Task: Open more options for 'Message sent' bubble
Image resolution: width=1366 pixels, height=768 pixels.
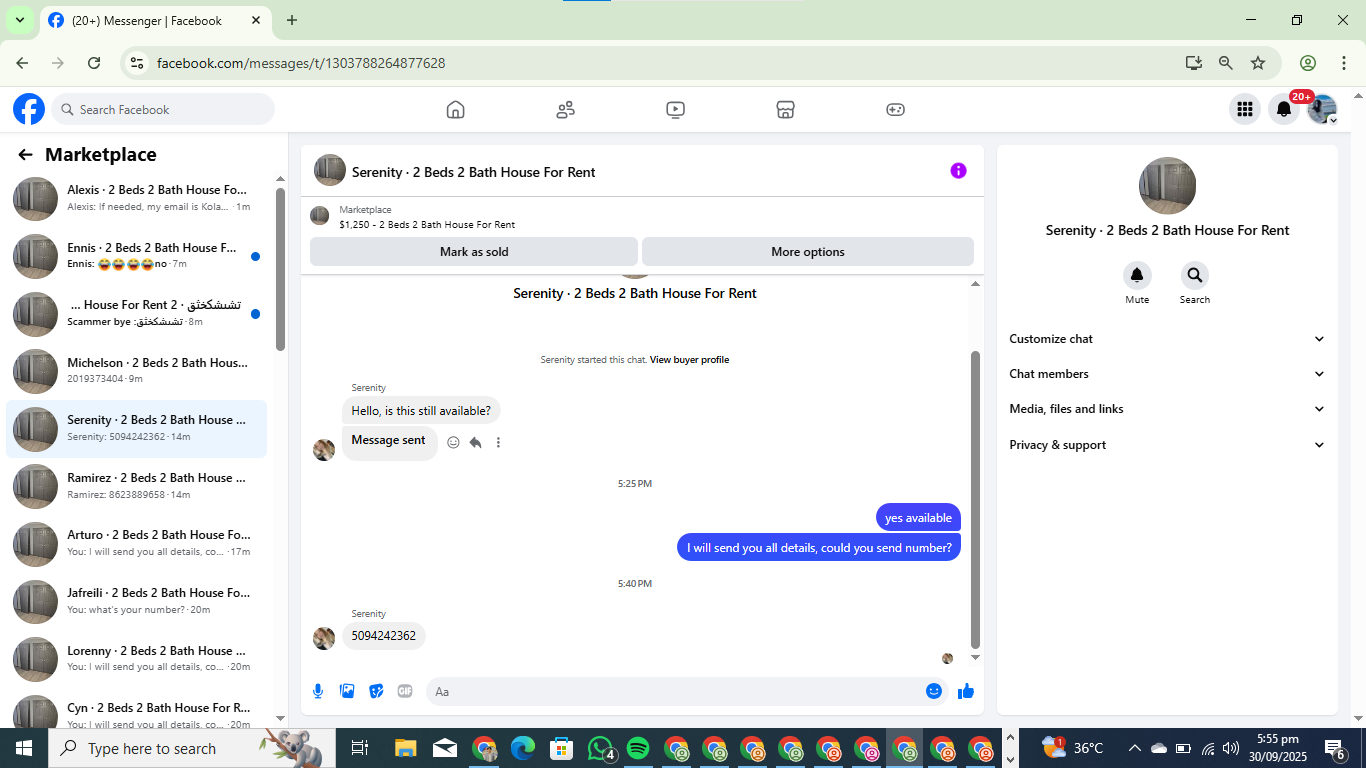Action: (x=498, y=442)
